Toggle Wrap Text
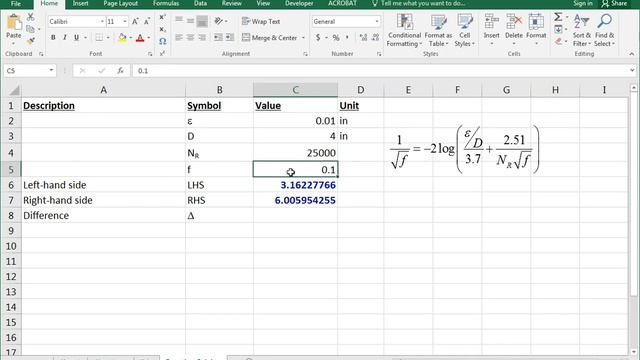The height and width of the screenshot is (360, 640). (261, 21)
